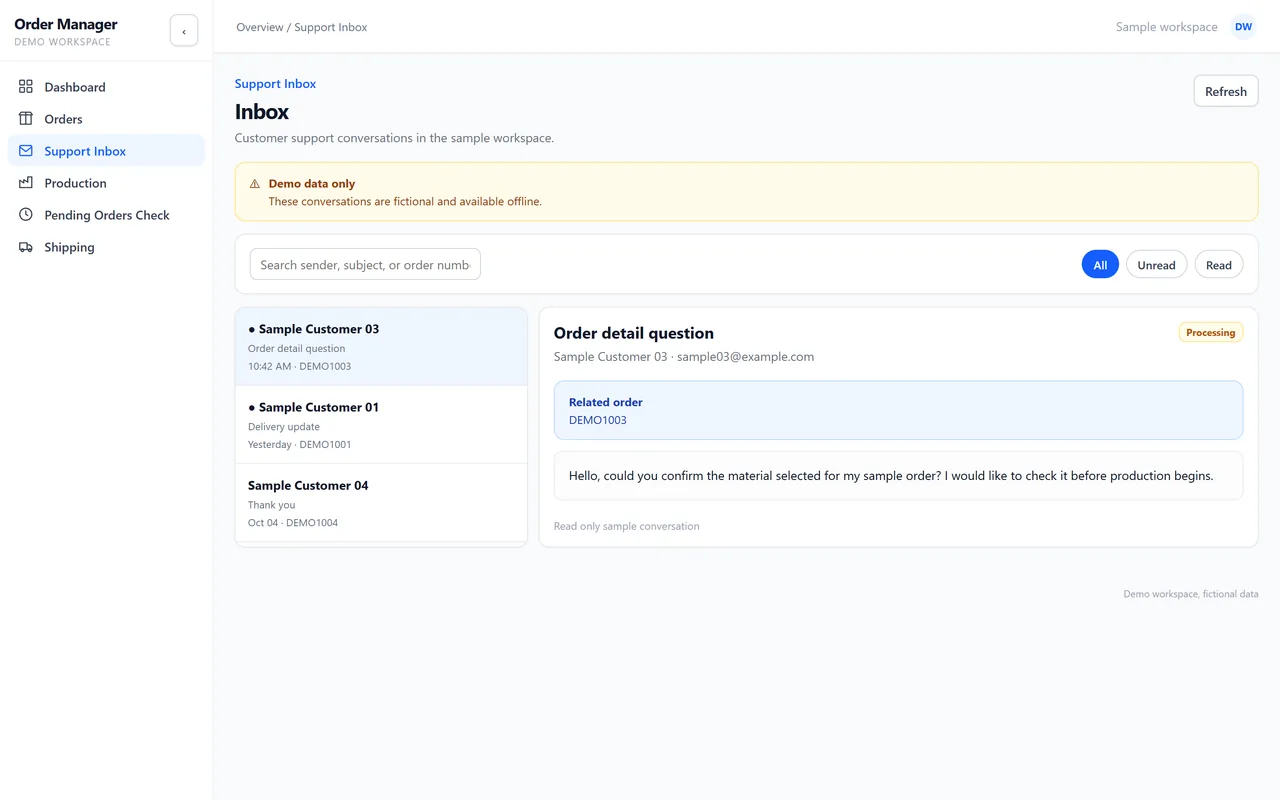
Task: Click the Sample workspace label in header
Action: coord(1167,27)
